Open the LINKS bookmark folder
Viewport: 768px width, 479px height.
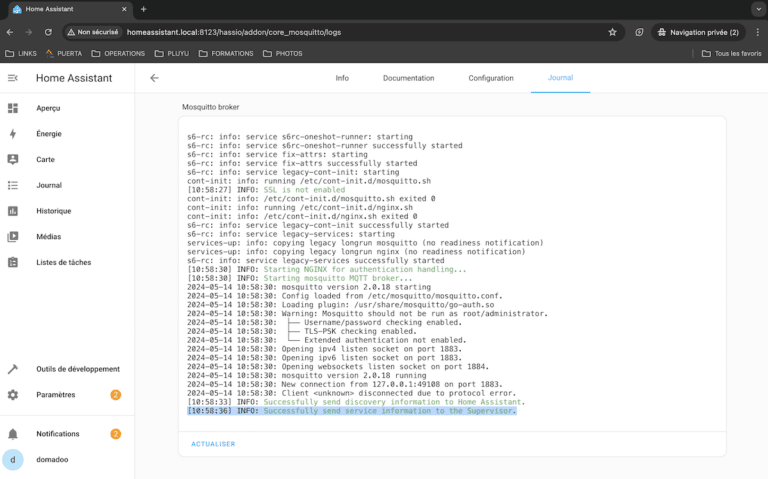pos(21,53)
